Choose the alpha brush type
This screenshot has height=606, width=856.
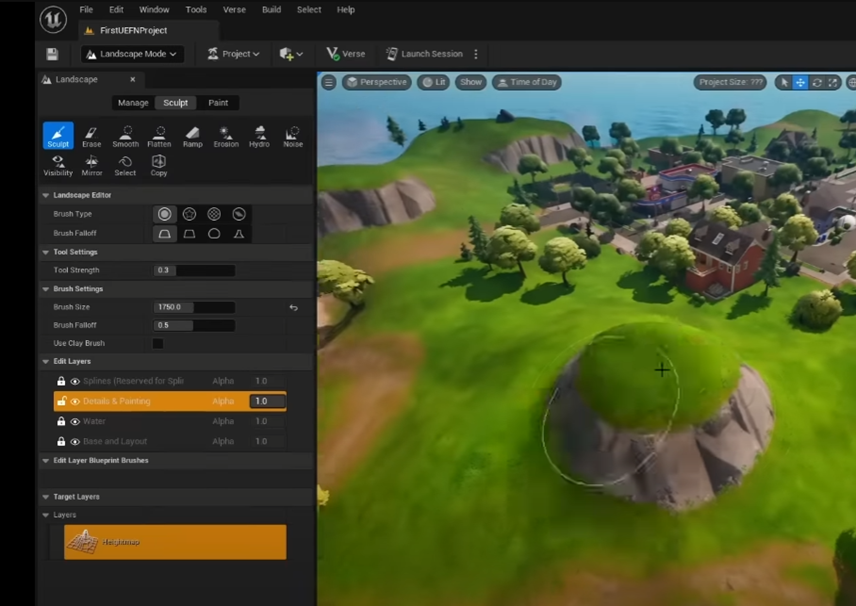click(x=189, y=214)
